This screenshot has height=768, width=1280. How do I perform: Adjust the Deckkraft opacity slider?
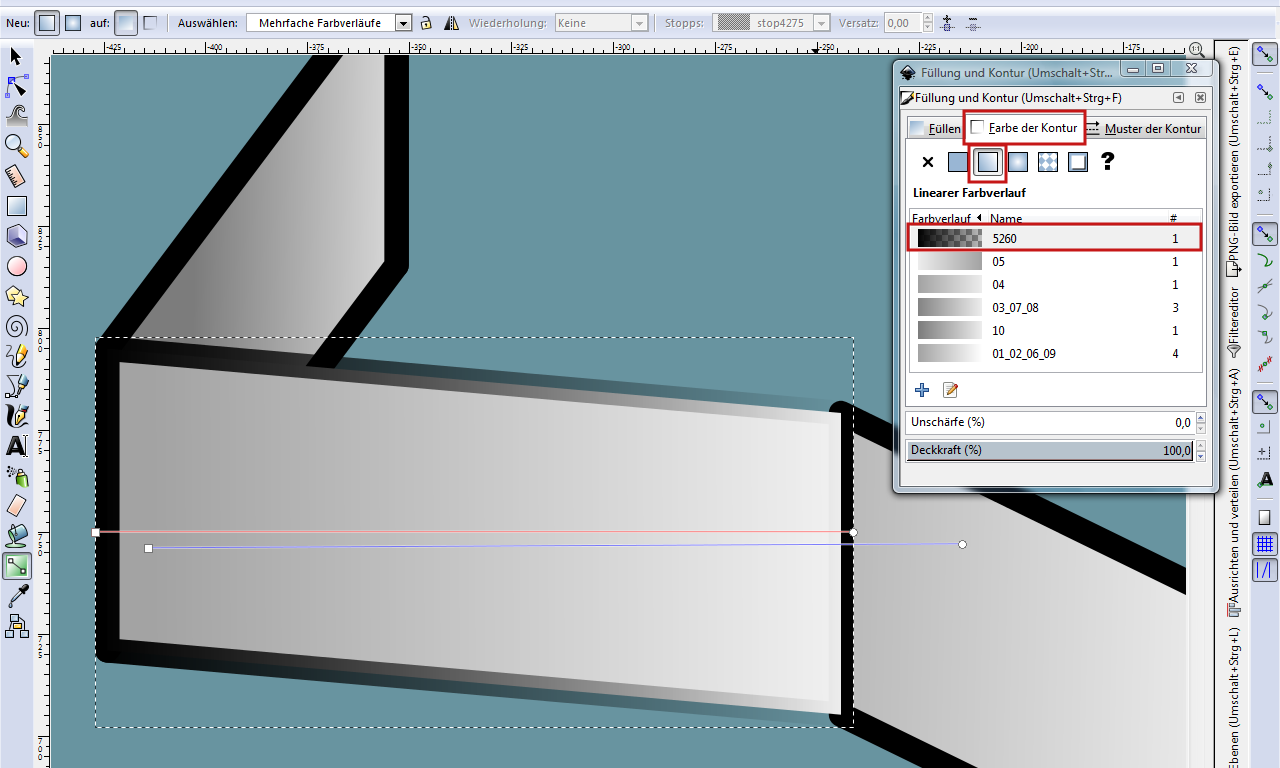coord(1050,451)
